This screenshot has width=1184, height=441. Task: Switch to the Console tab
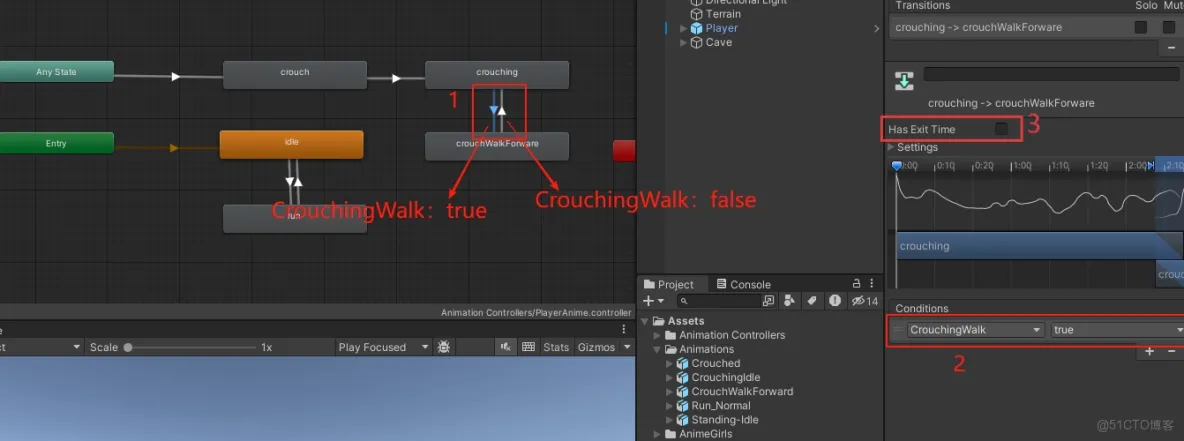[x=743, y=284]
